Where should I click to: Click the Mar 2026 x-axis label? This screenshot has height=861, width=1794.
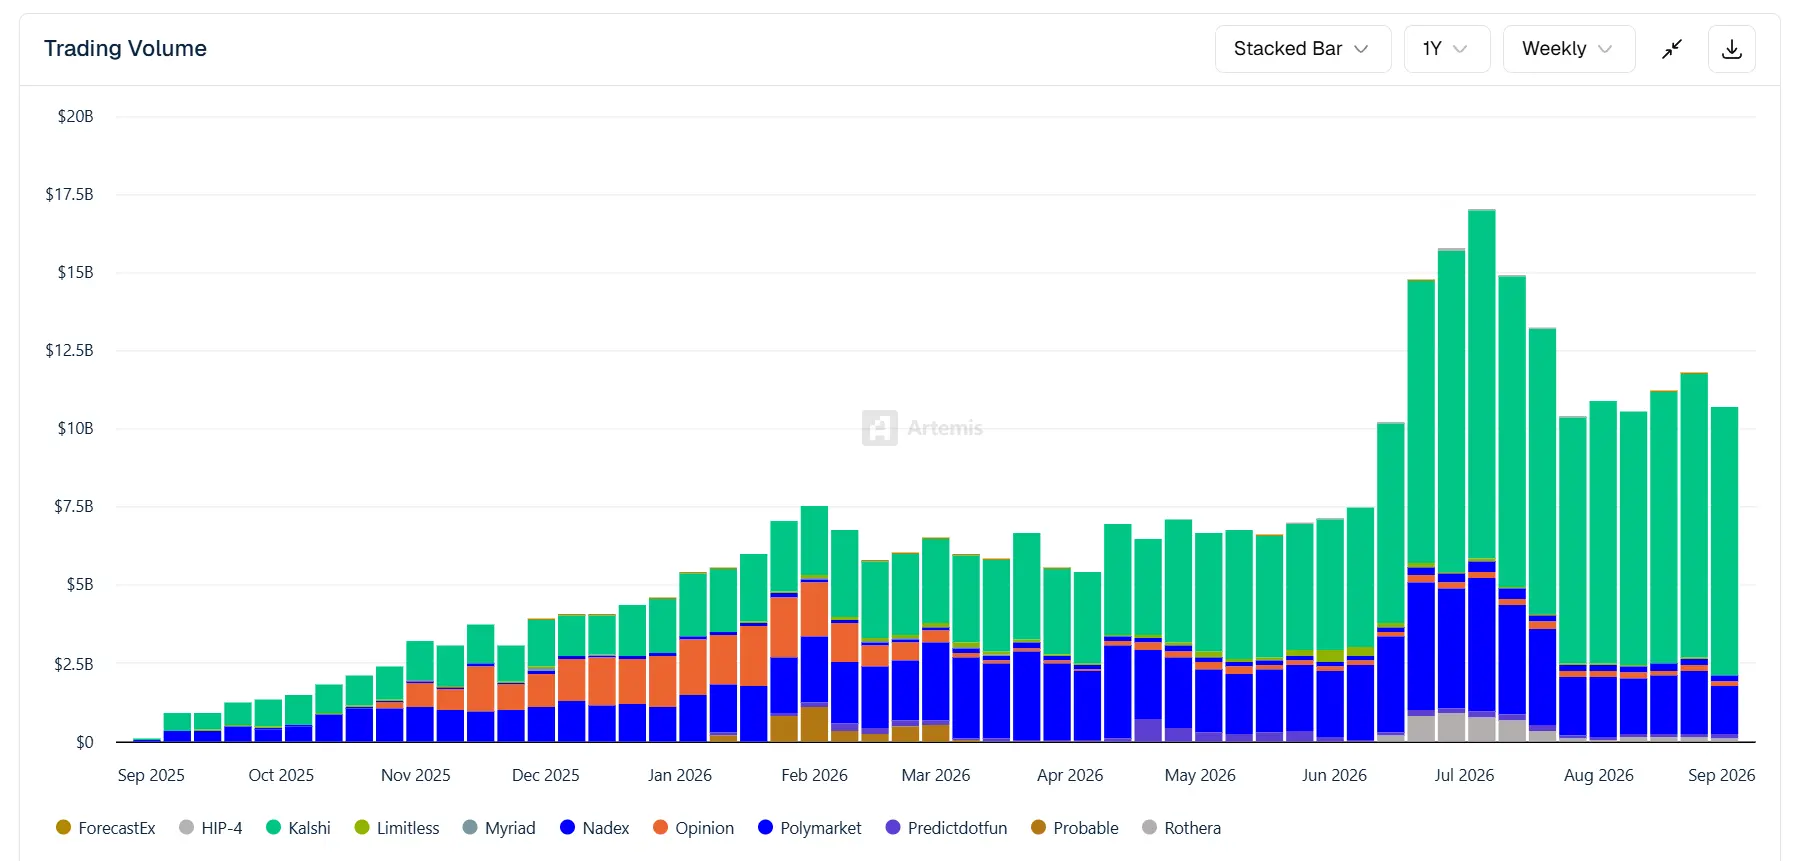point(936,775)
